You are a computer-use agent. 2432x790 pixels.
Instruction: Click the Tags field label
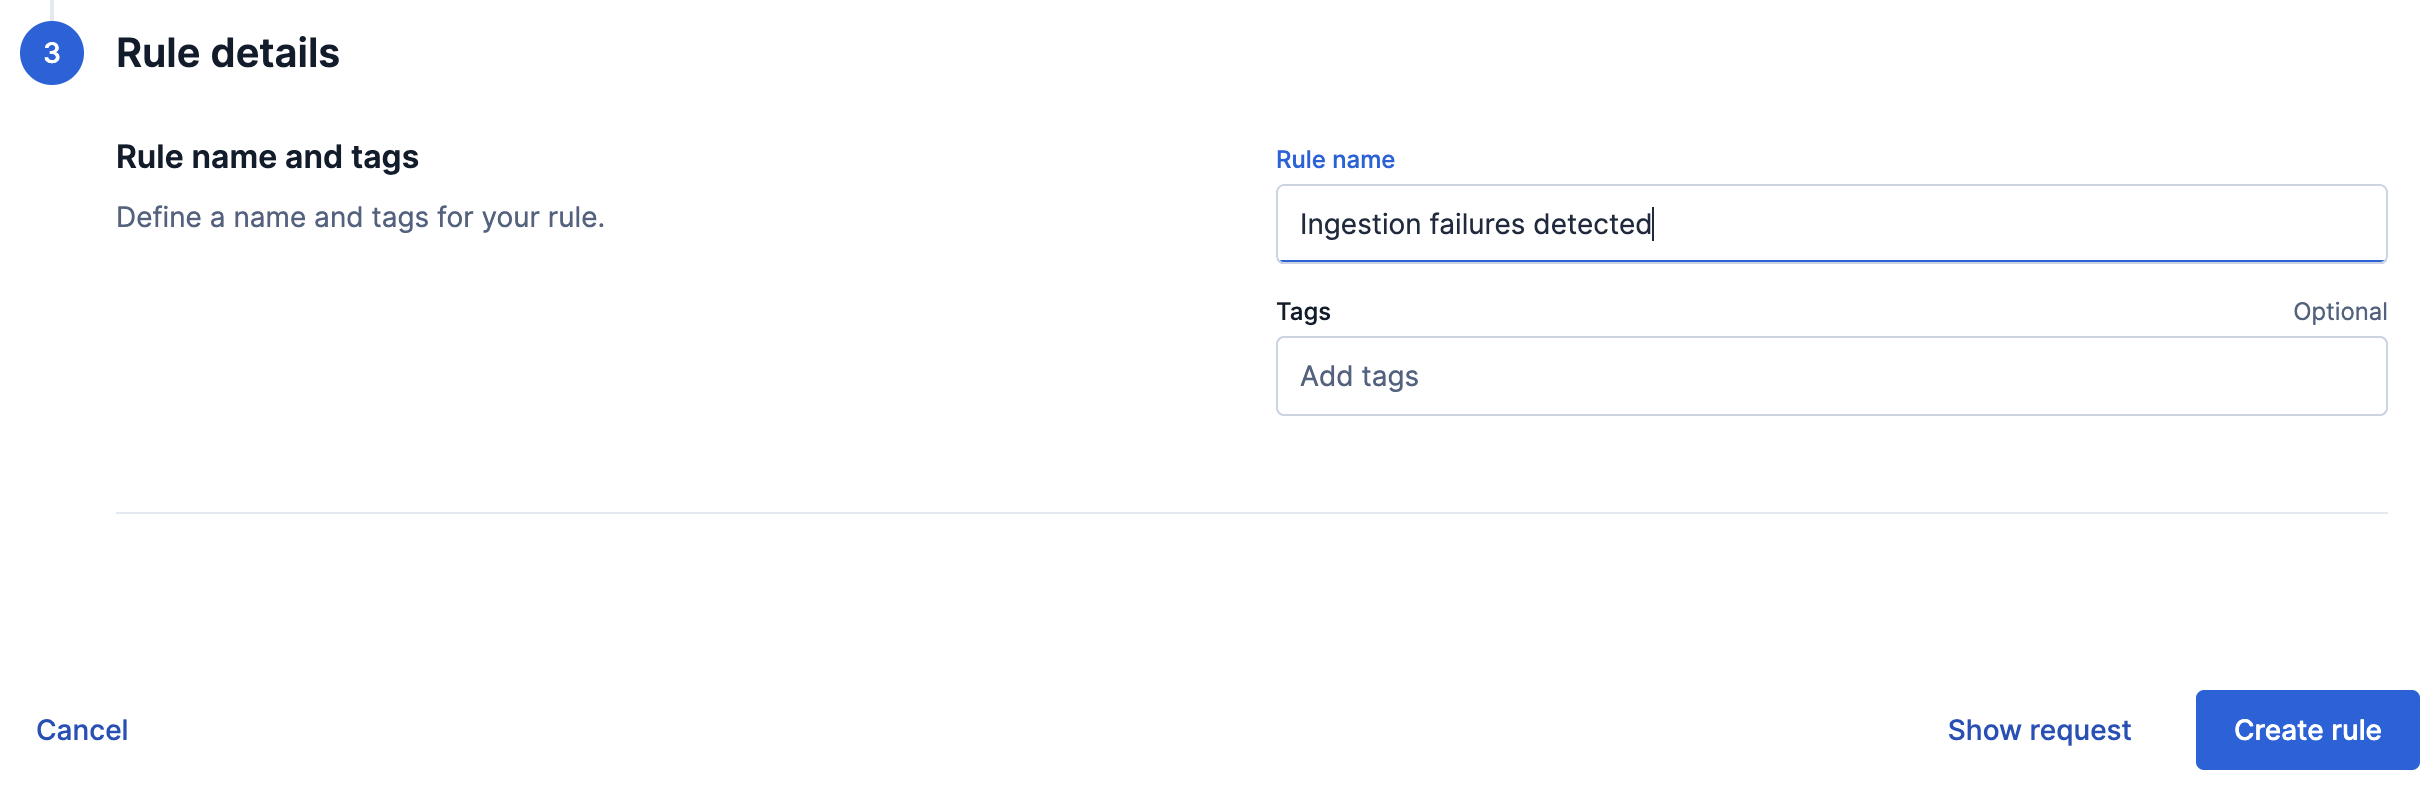(1302, 311)
